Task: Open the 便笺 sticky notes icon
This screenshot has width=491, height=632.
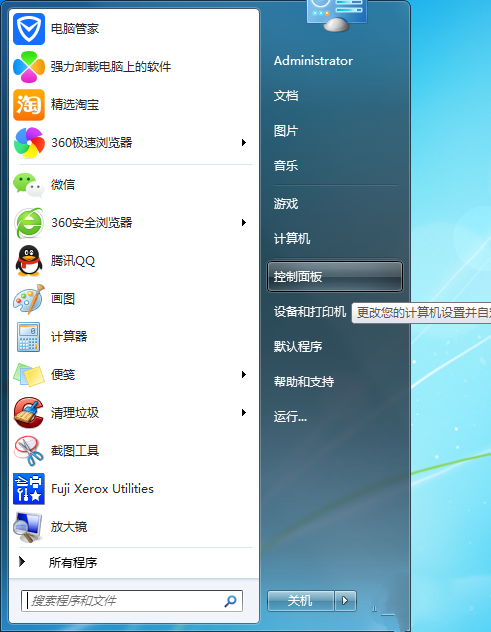Action: click(x=29, y=374)
